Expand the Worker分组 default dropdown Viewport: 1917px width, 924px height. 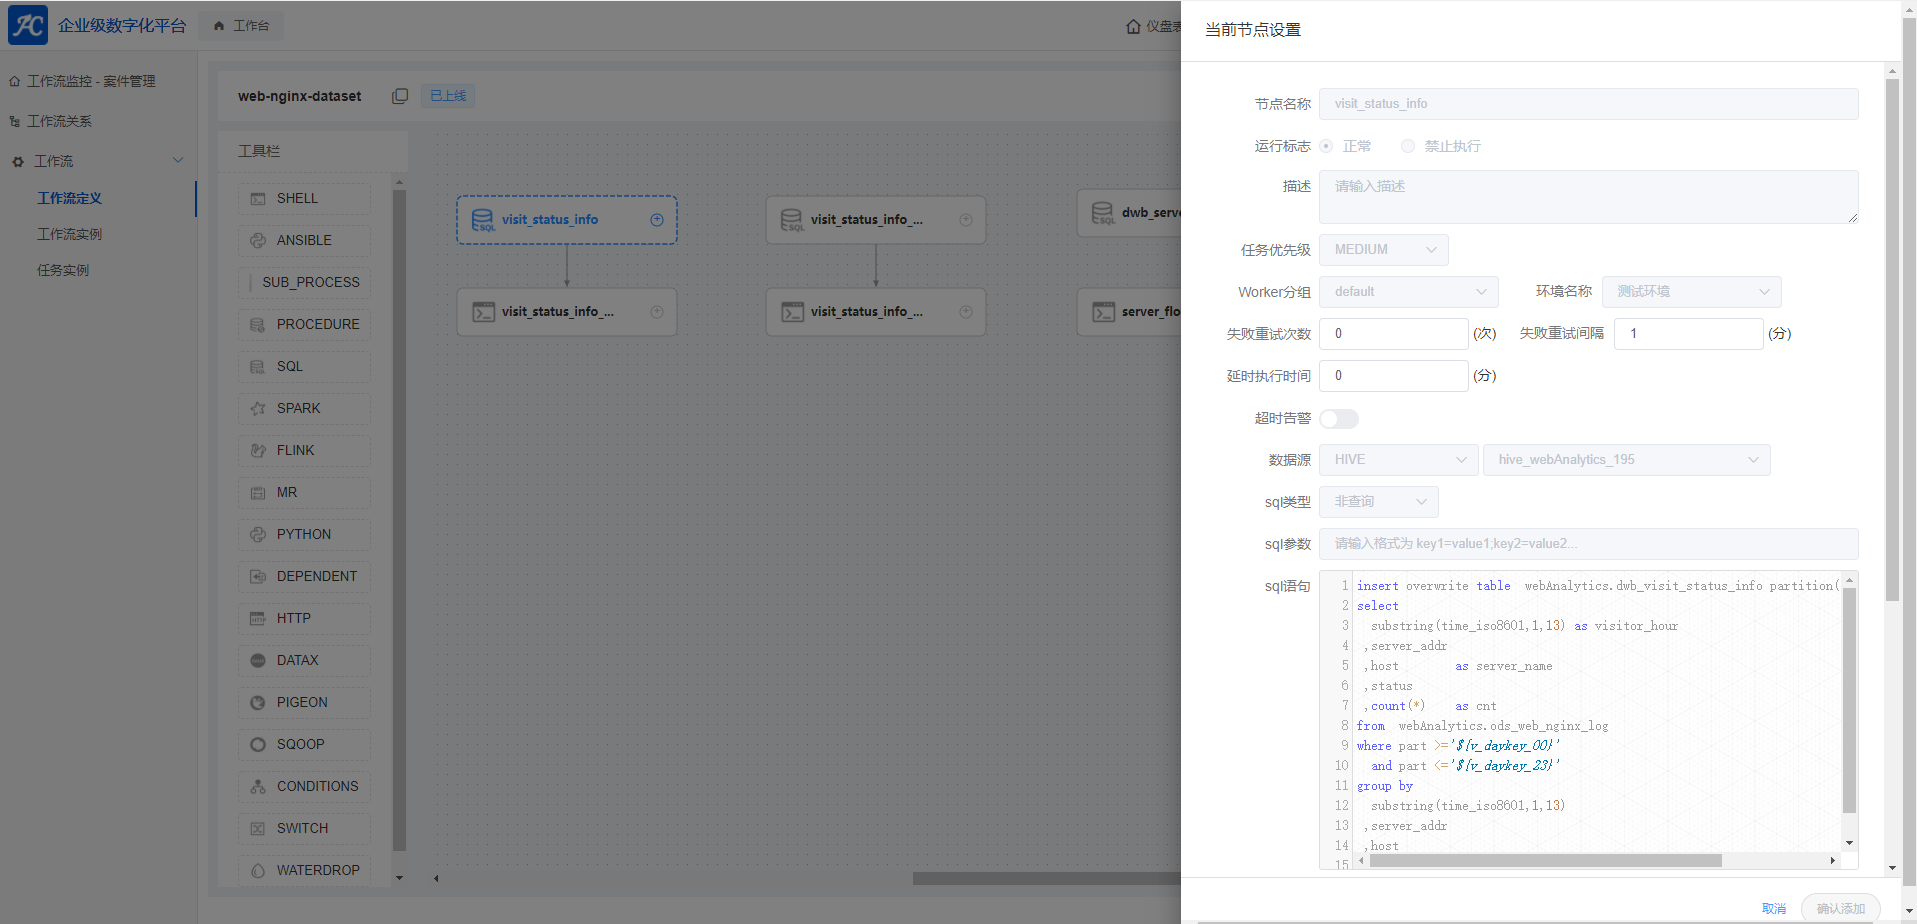click(1408, 292)
